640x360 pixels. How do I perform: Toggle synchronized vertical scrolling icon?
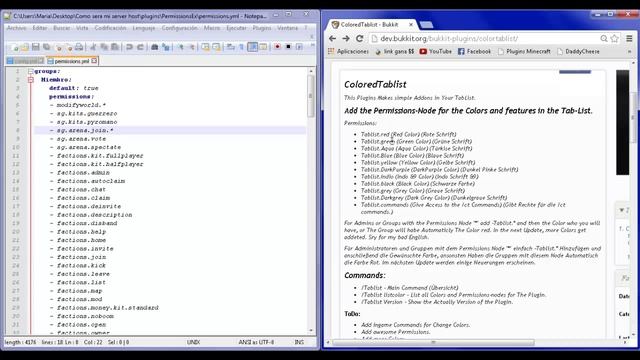205,47
